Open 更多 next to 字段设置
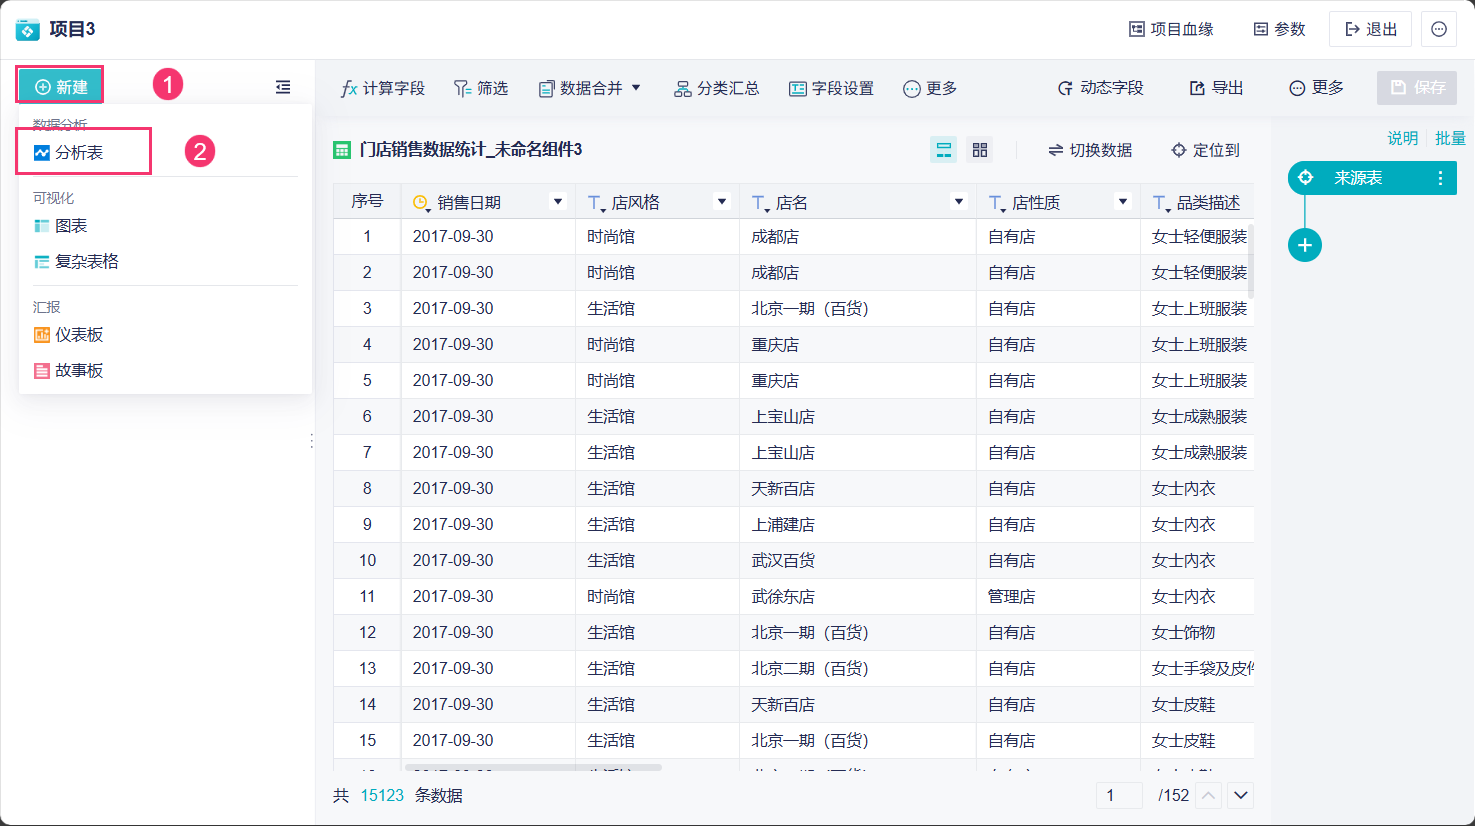This screenshot has height=826, width=1475. 930,88
